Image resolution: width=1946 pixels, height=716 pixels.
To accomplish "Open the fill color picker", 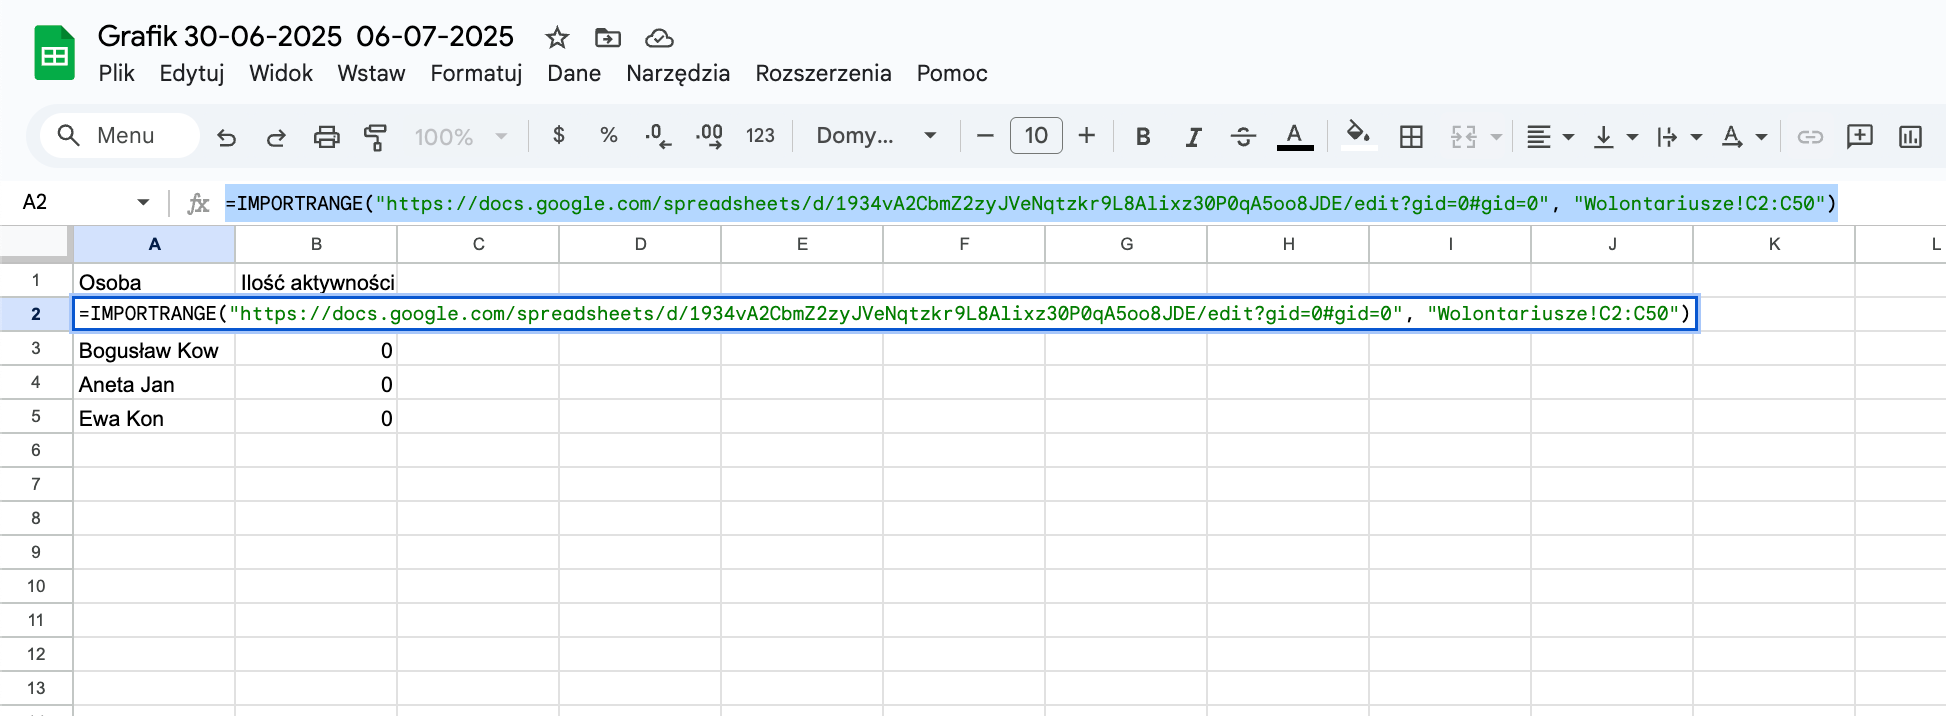I will point(1357,135).
